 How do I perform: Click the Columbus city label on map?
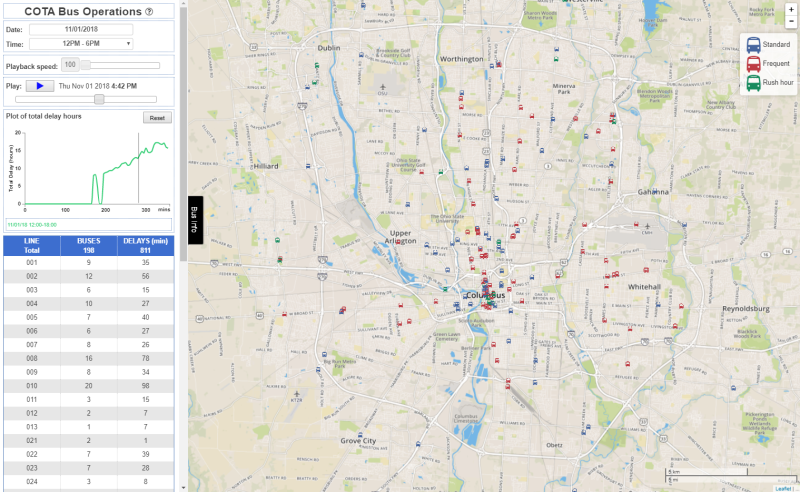point(485,296)
